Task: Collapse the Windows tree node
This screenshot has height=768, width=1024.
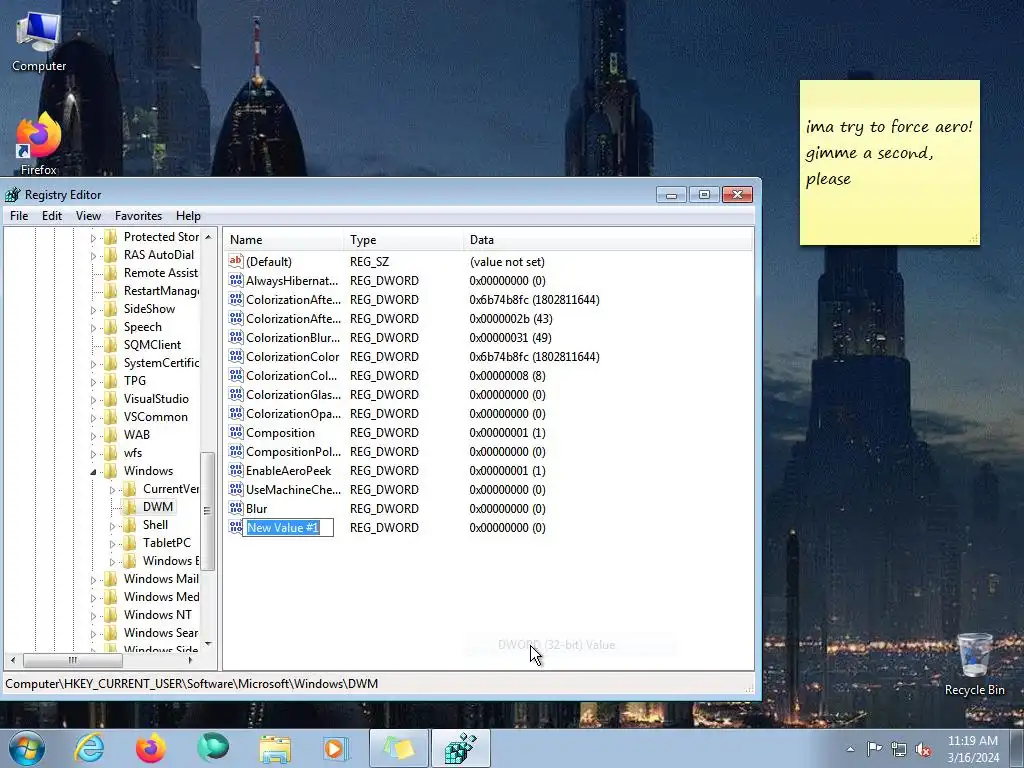Action: pyautogui.click(x=93, y=471)
